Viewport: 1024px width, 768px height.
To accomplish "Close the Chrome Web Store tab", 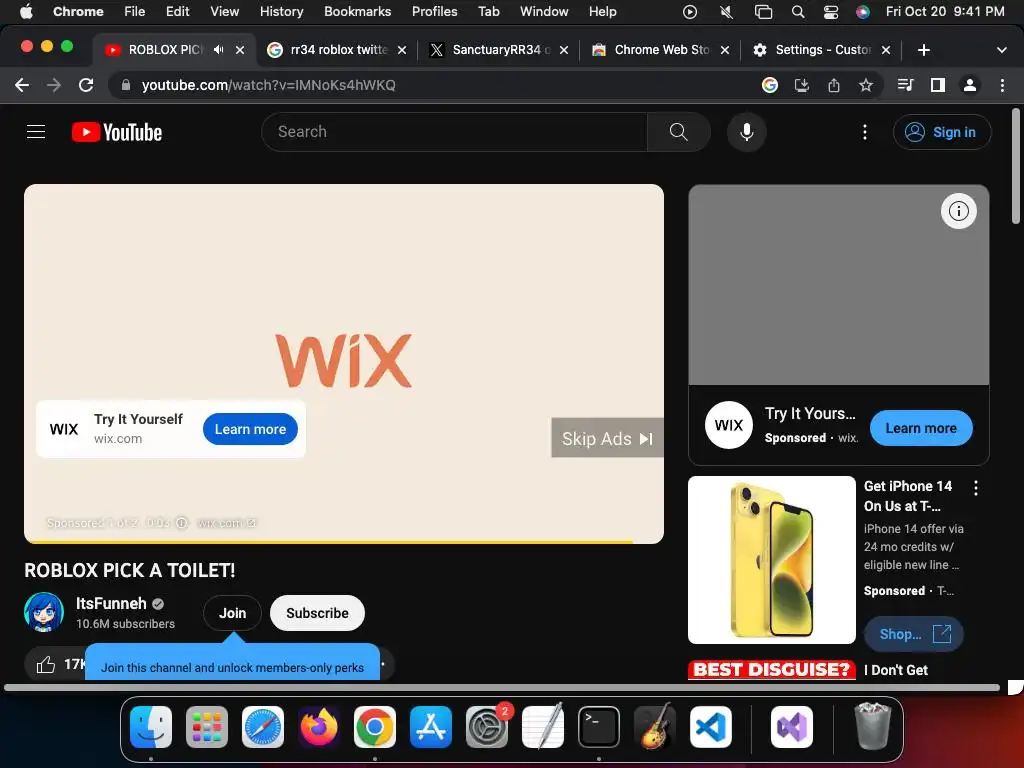I will (x=724, y=50).
